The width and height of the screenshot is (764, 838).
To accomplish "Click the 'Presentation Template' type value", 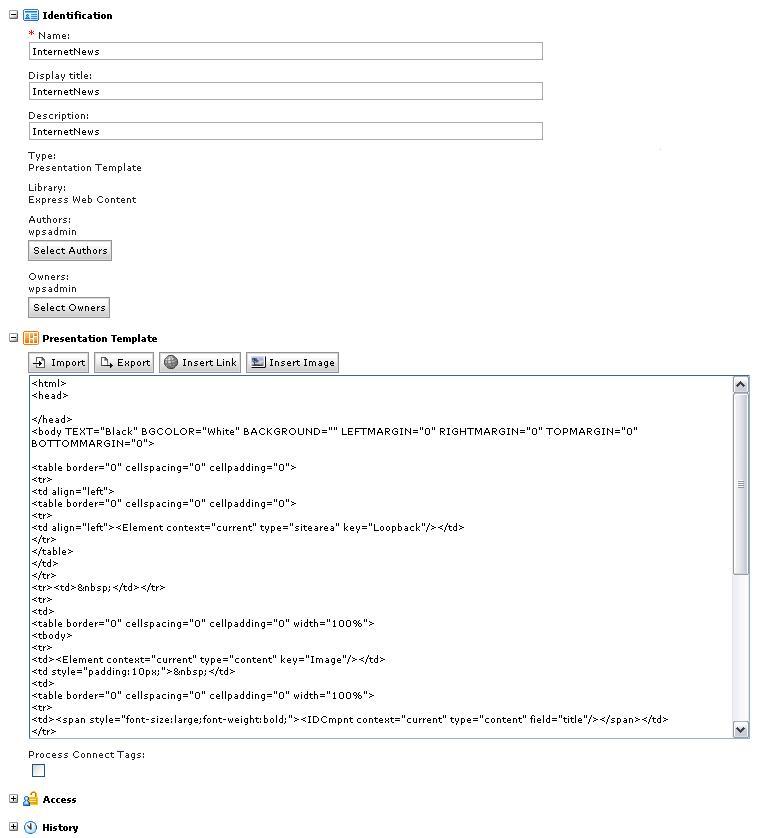I will (x=85, y=167).
